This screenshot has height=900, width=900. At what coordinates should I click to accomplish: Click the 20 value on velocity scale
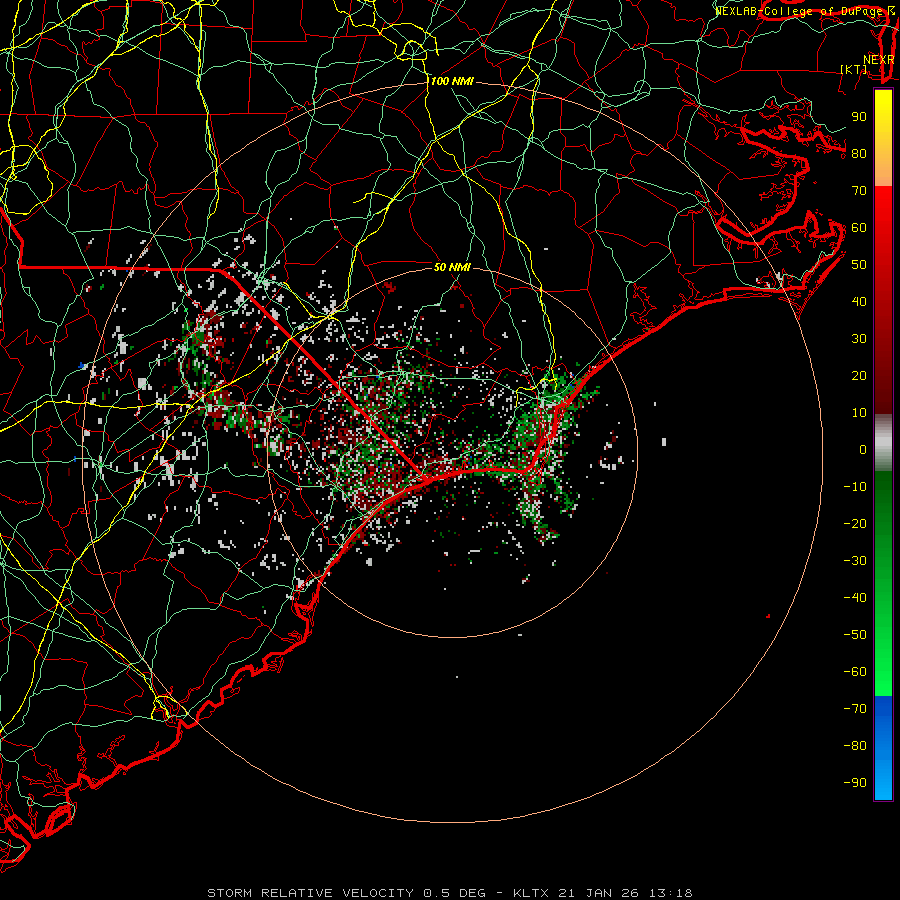pos(859,376)
